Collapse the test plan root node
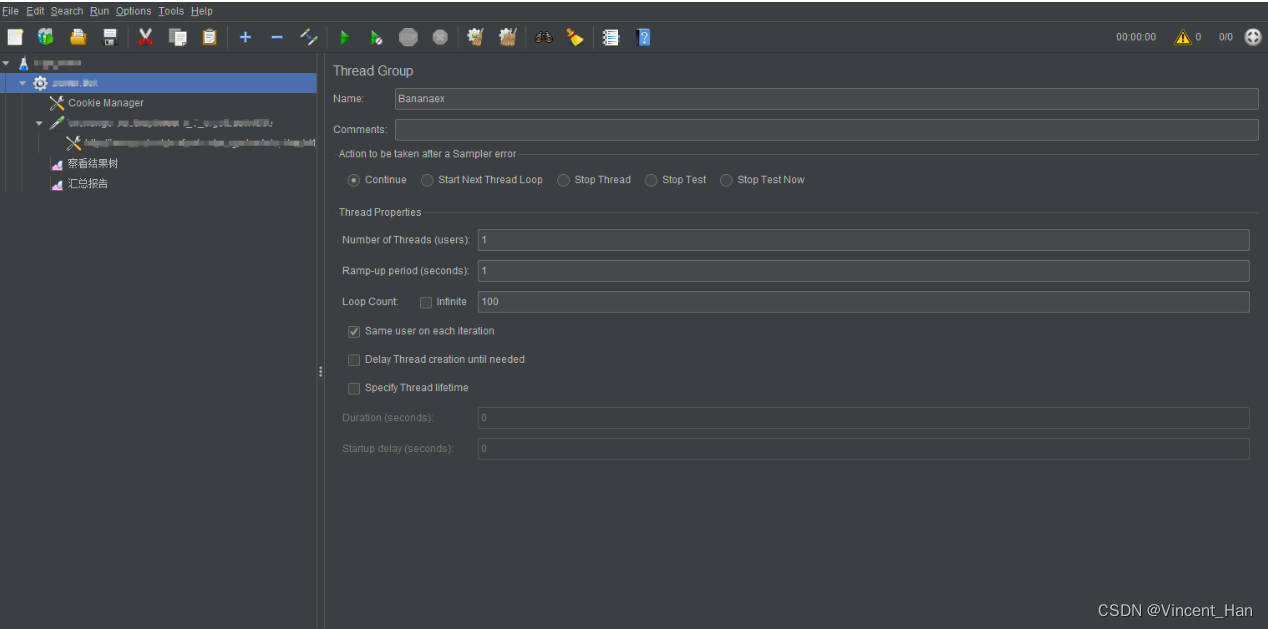The width and height of the screenshot is (1268, 629). click(x=8, y=62)
